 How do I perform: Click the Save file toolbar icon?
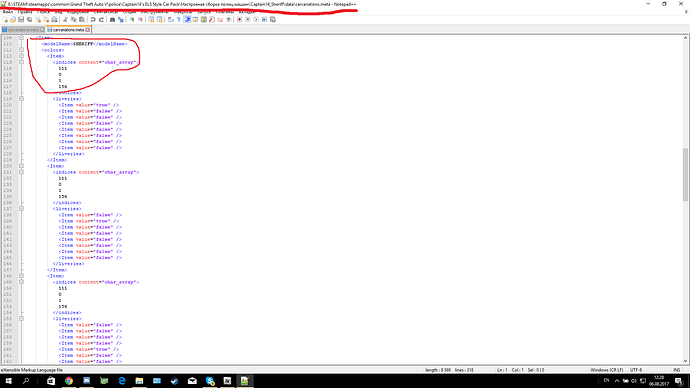[21, 20]
